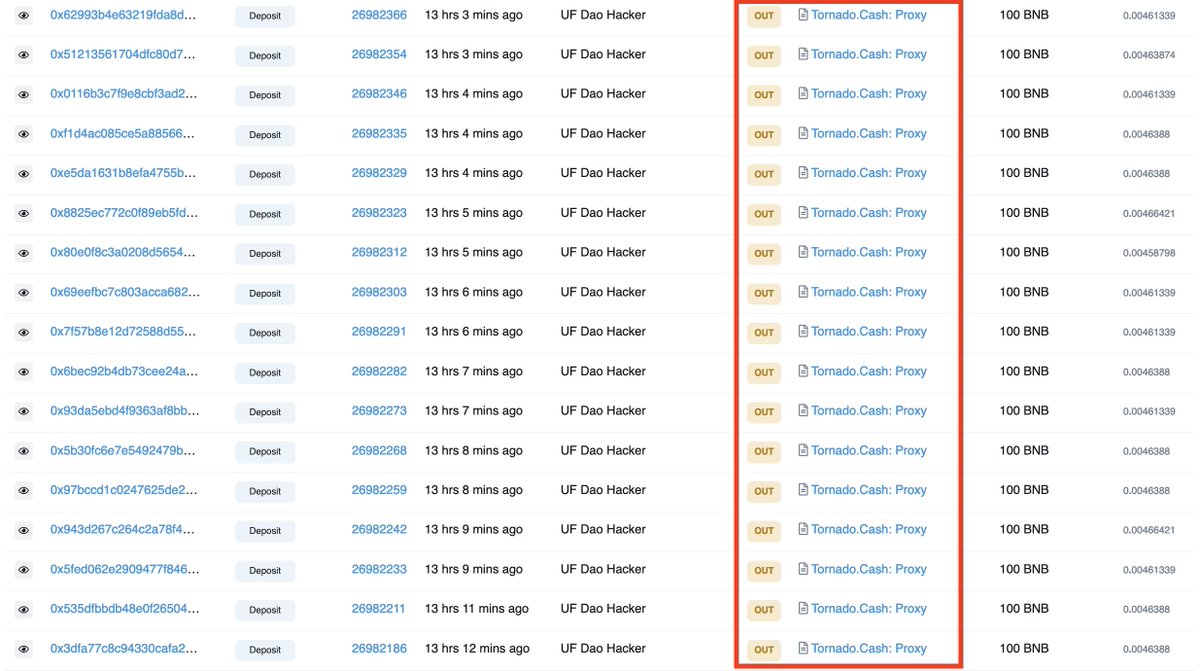Viewport: 1200px width, 671px height.
Task: Click contract document icon in block 26982242 row
Action: [803, 529]
